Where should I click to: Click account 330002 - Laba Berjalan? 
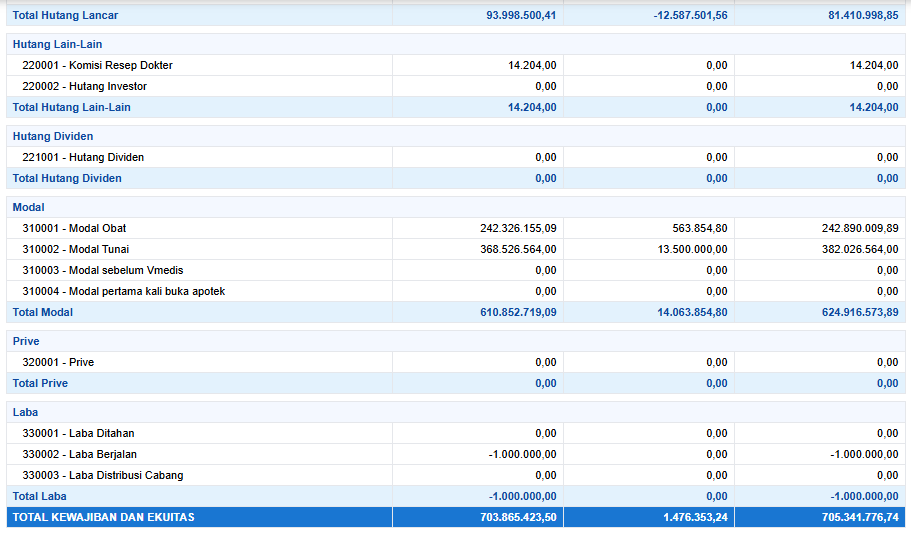79,454
